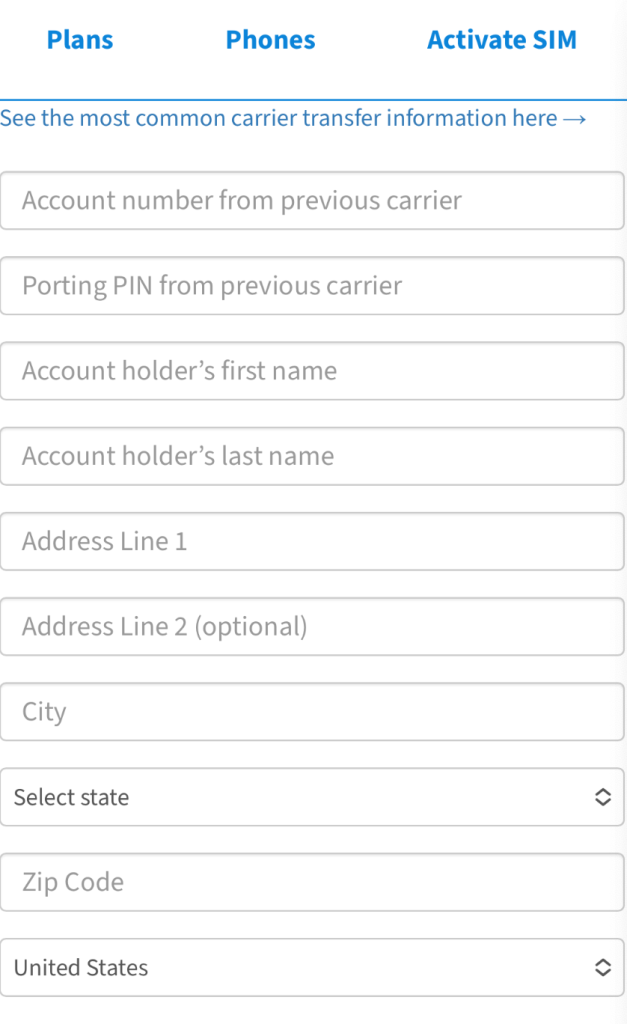The height and width of the screenshot is (1024, 627).
Task: Click into the City field
Action: point(312,712)
